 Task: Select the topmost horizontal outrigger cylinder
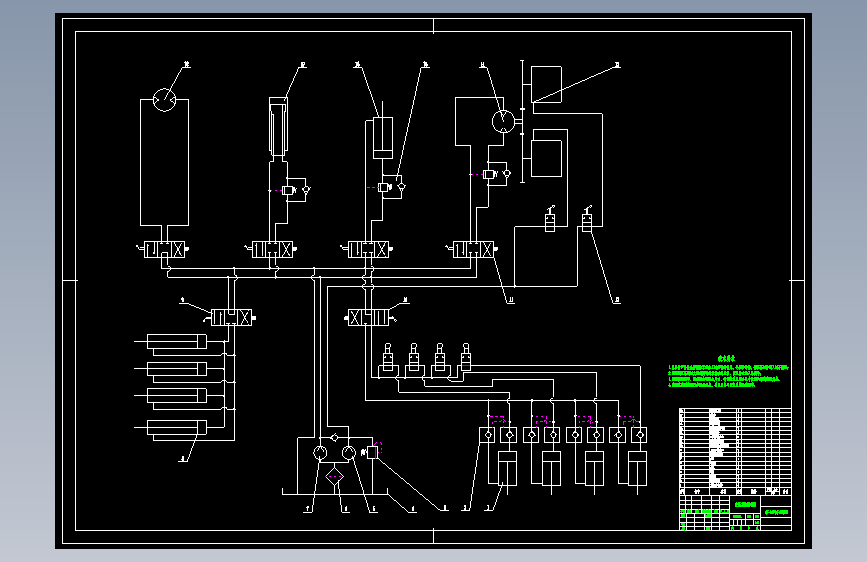[176, 342]
